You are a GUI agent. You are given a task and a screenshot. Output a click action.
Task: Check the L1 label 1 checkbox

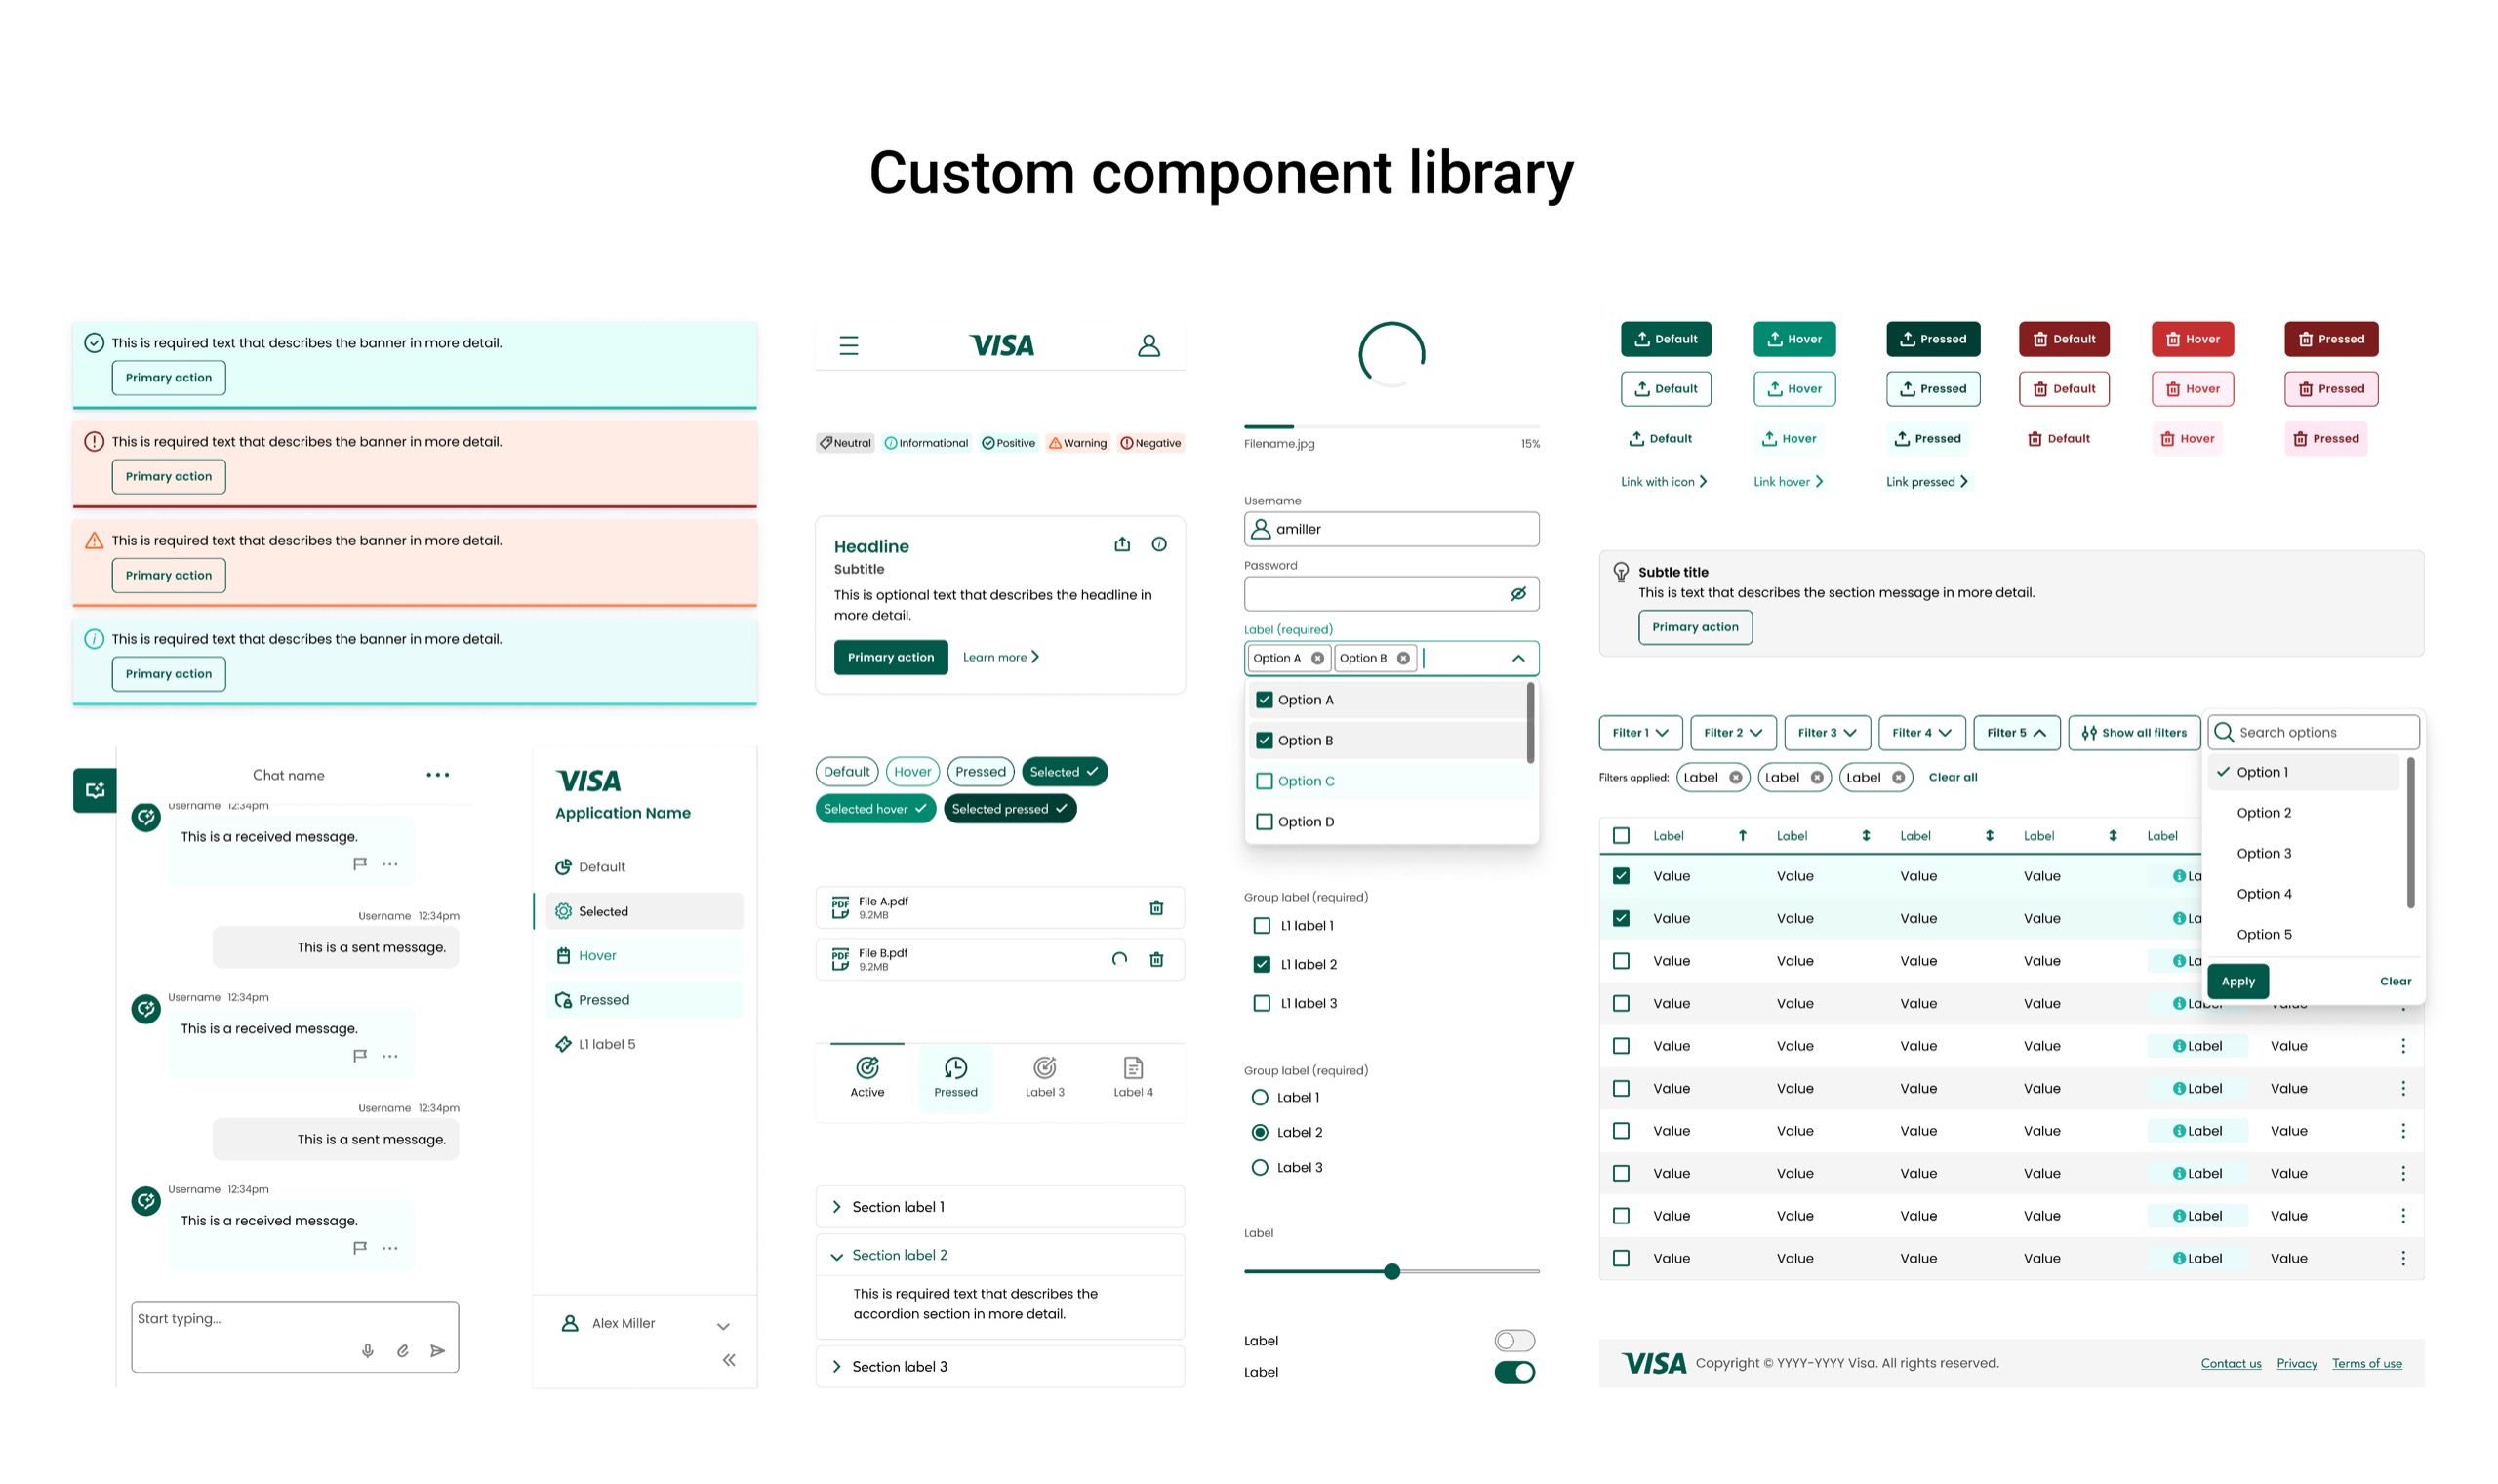pos(1262,926)
